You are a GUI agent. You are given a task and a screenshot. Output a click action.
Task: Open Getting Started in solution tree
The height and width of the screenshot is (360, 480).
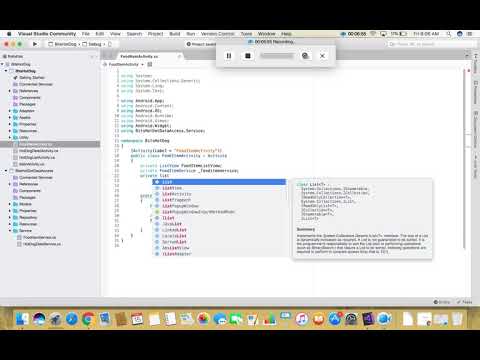[x=32, y=78]
